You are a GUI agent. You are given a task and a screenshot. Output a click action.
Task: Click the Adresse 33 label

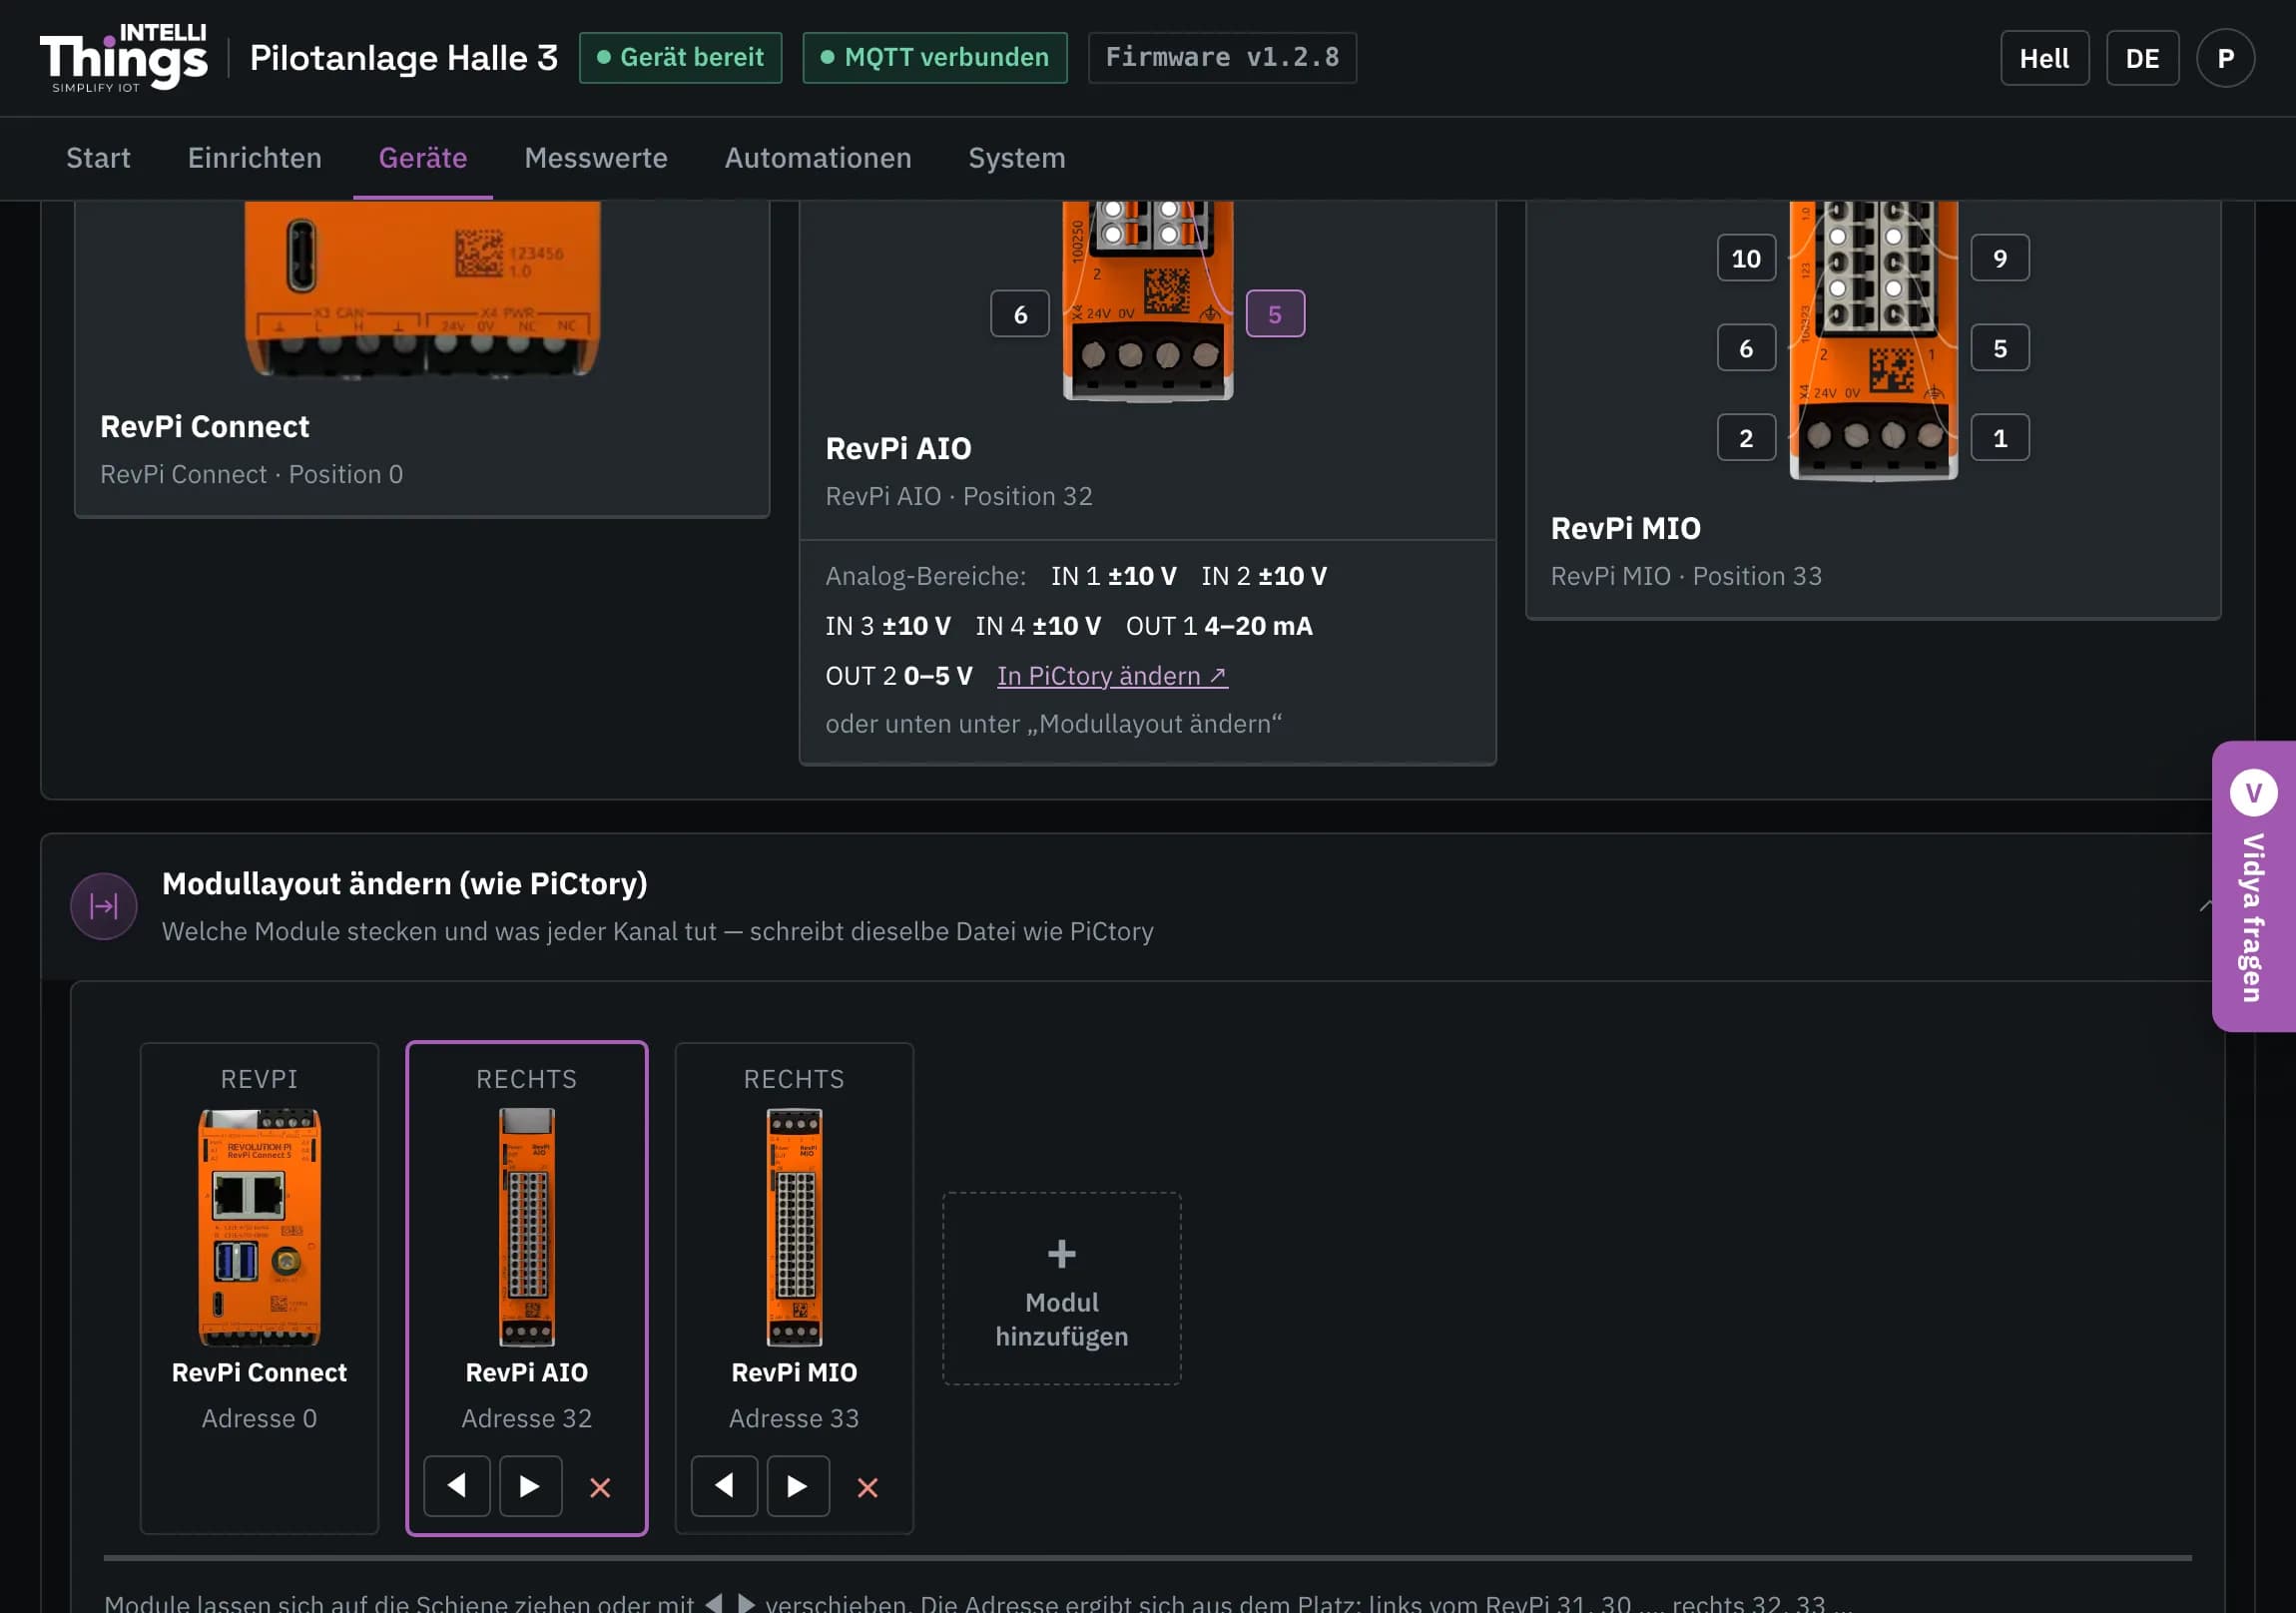(x=794, y=1419)
